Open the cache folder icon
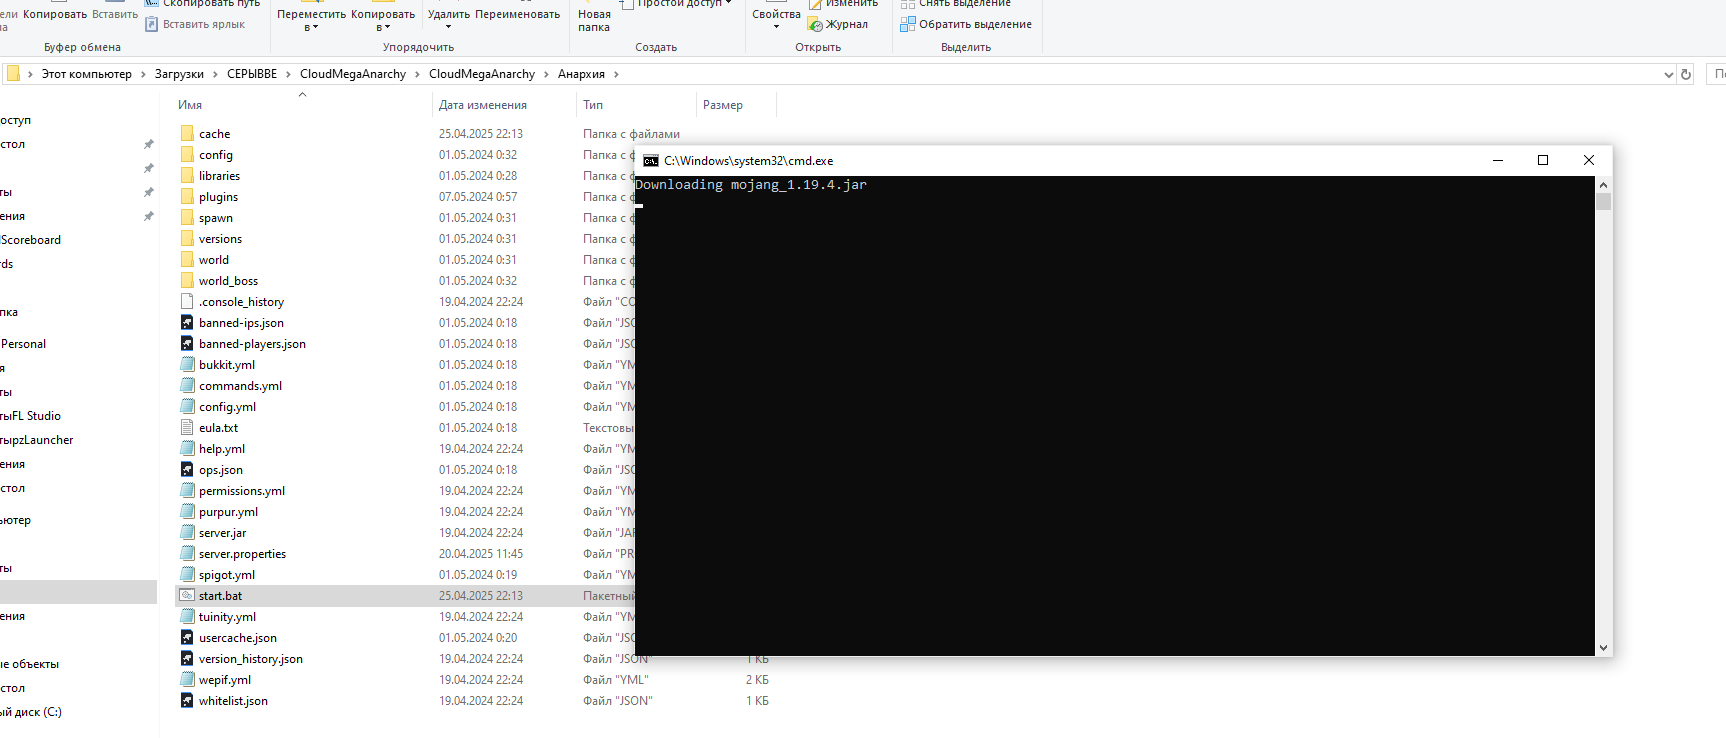This screenshot has height=738, width=1726. click(x=187, y=133)
